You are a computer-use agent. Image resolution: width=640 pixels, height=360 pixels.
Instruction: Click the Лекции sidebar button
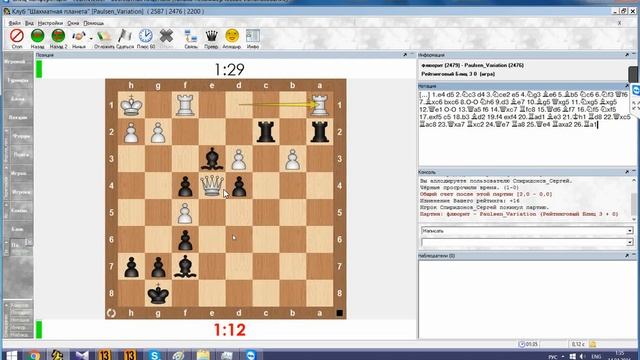[x=18, y=118]
